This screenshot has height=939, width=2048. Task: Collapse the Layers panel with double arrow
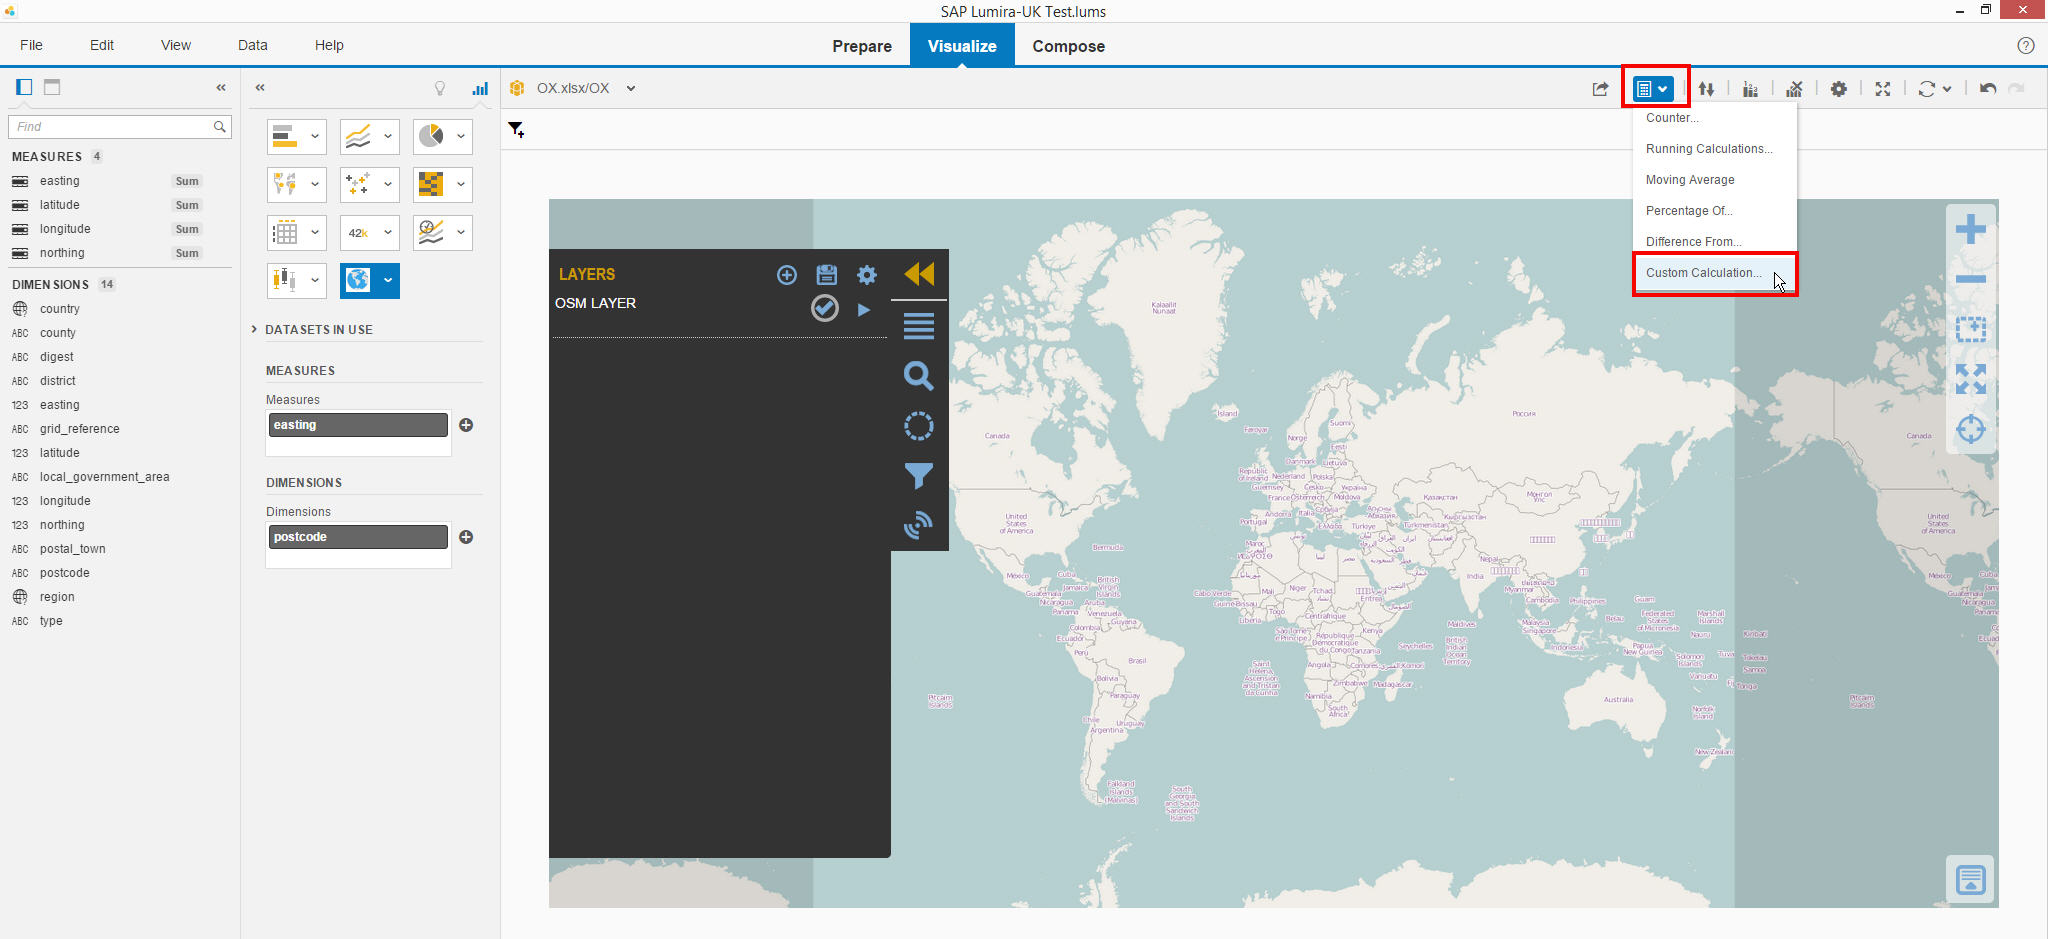pyautogui.click(x=918, y=274)
